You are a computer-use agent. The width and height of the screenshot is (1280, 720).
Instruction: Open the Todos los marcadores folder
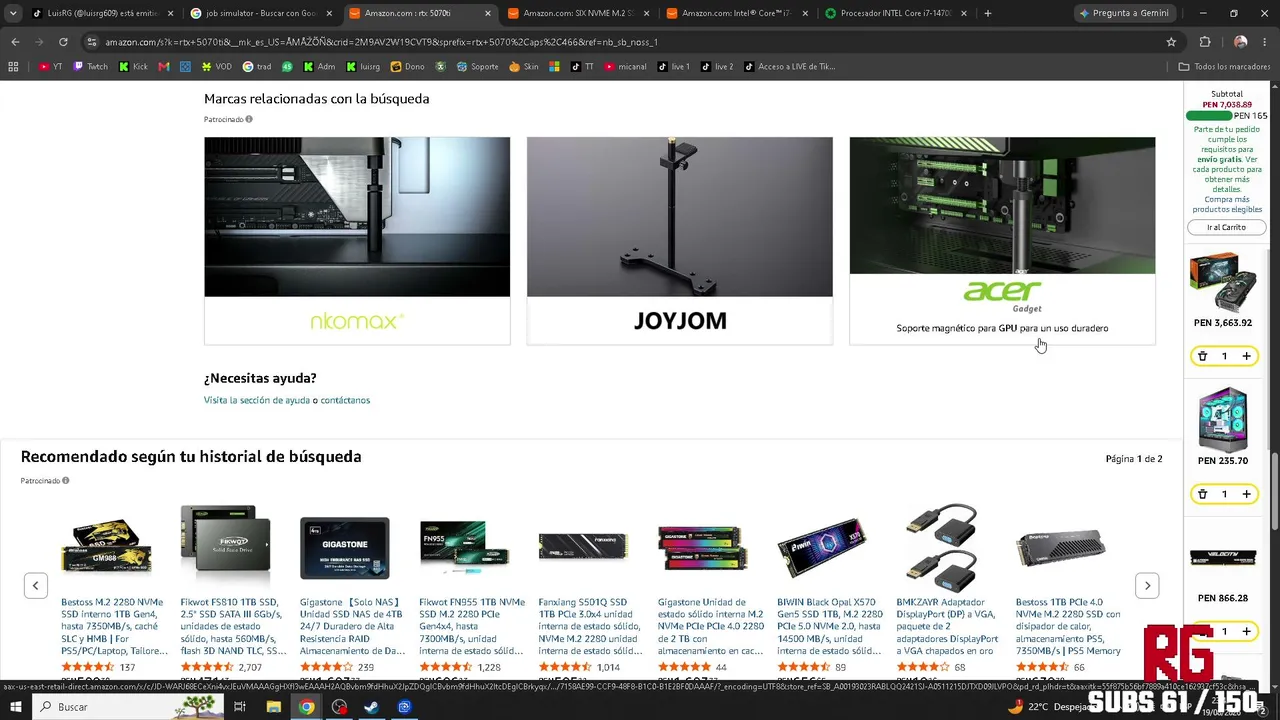pyautogui.click(x=1224, y=67)
